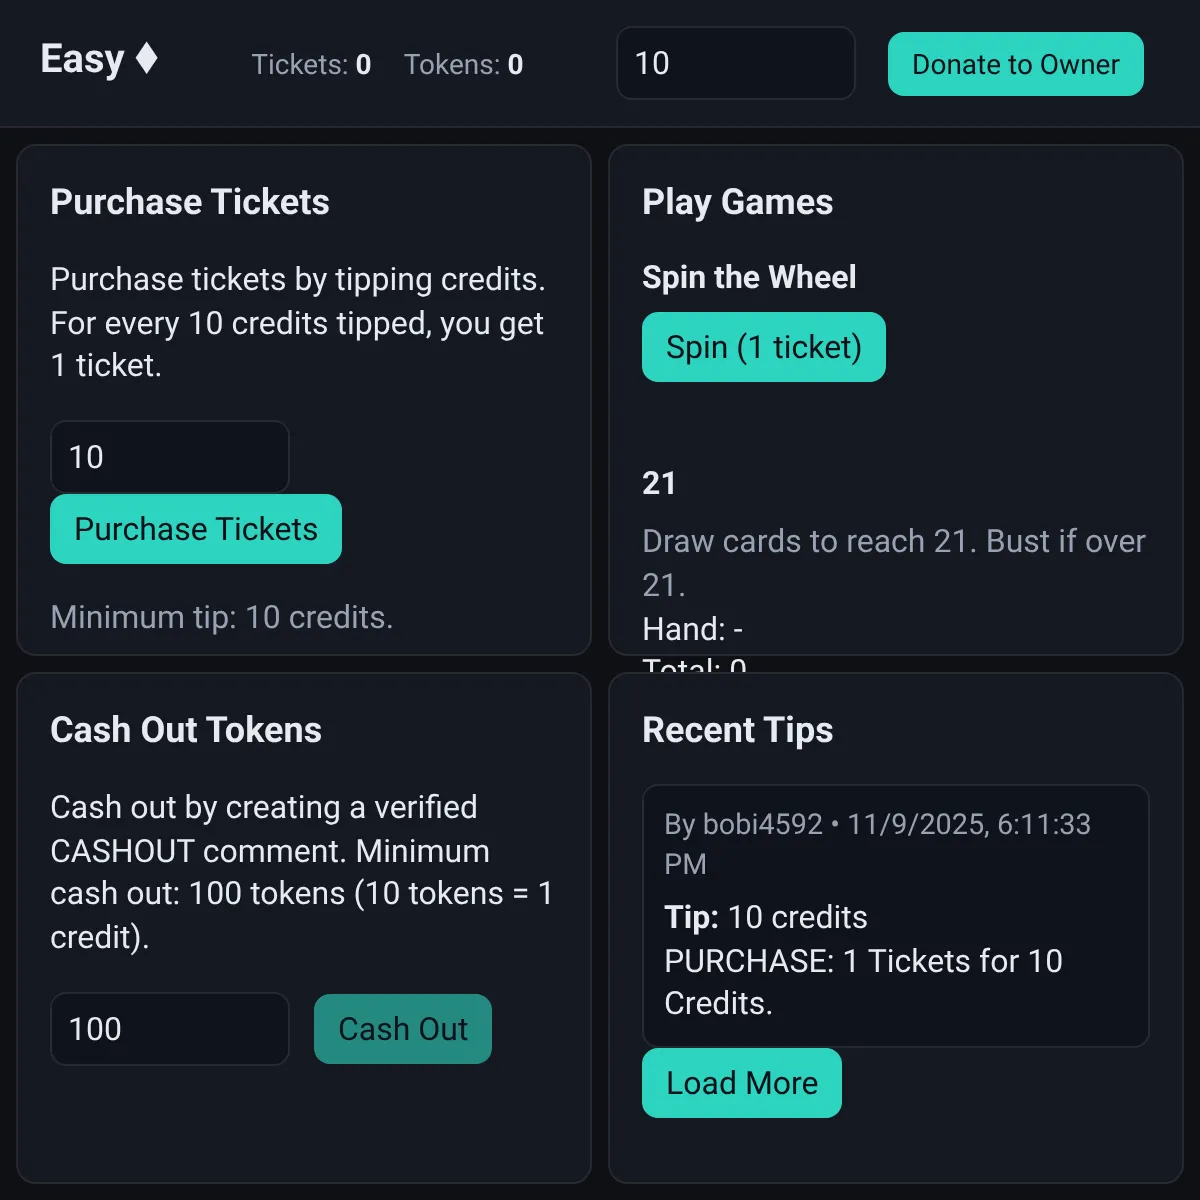Image resolution: width=1200 pixels, height=1200 pixels.
Task: Click the Cash Out Tokens heading
Action: [x=186, y=730]
